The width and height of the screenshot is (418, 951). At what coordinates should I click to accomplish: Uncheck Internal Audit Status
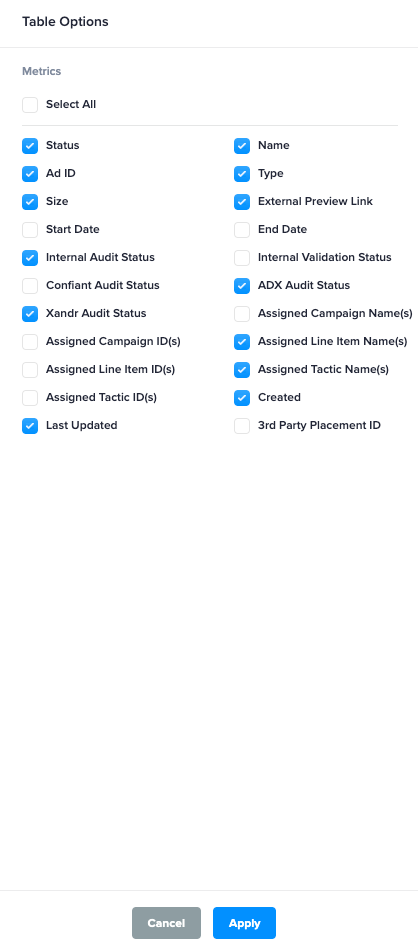30,258
